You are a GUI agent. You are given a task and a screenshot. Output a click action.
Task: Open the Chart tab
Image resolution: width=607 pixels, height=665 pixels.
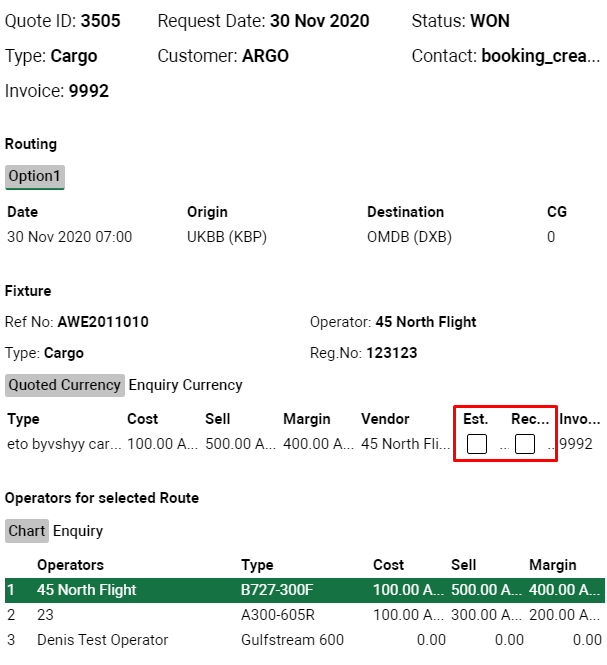coord(27,531)
